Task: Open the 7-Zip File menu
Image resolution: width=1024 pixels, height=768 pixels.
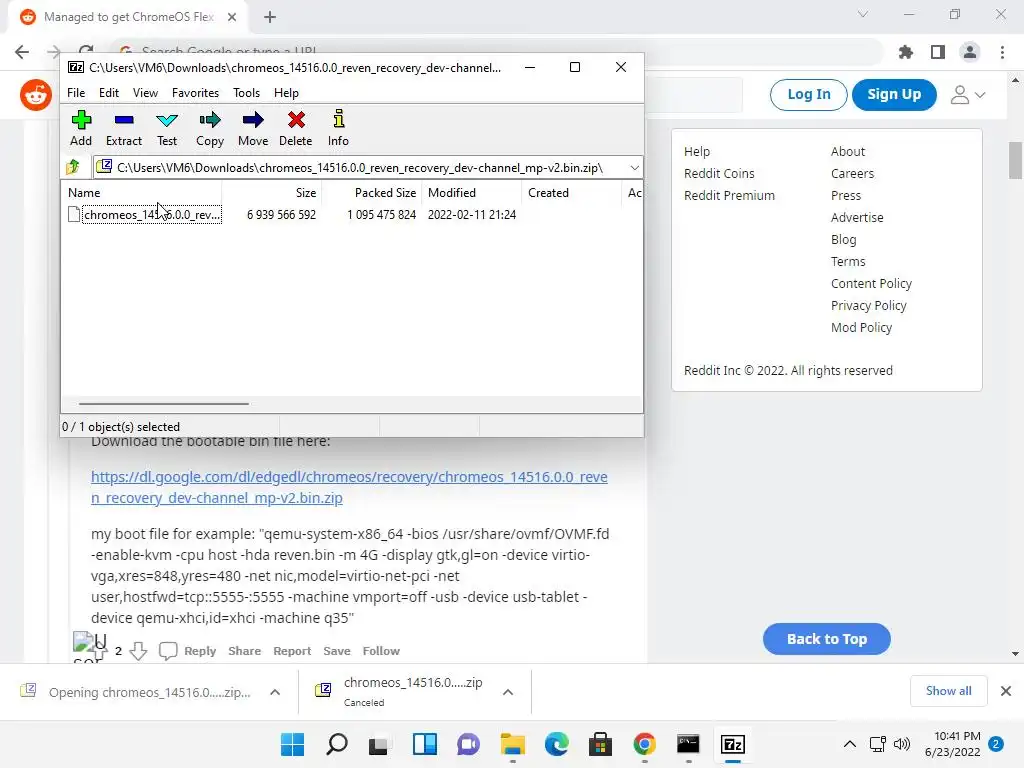Action: click(x=76, y=93)
